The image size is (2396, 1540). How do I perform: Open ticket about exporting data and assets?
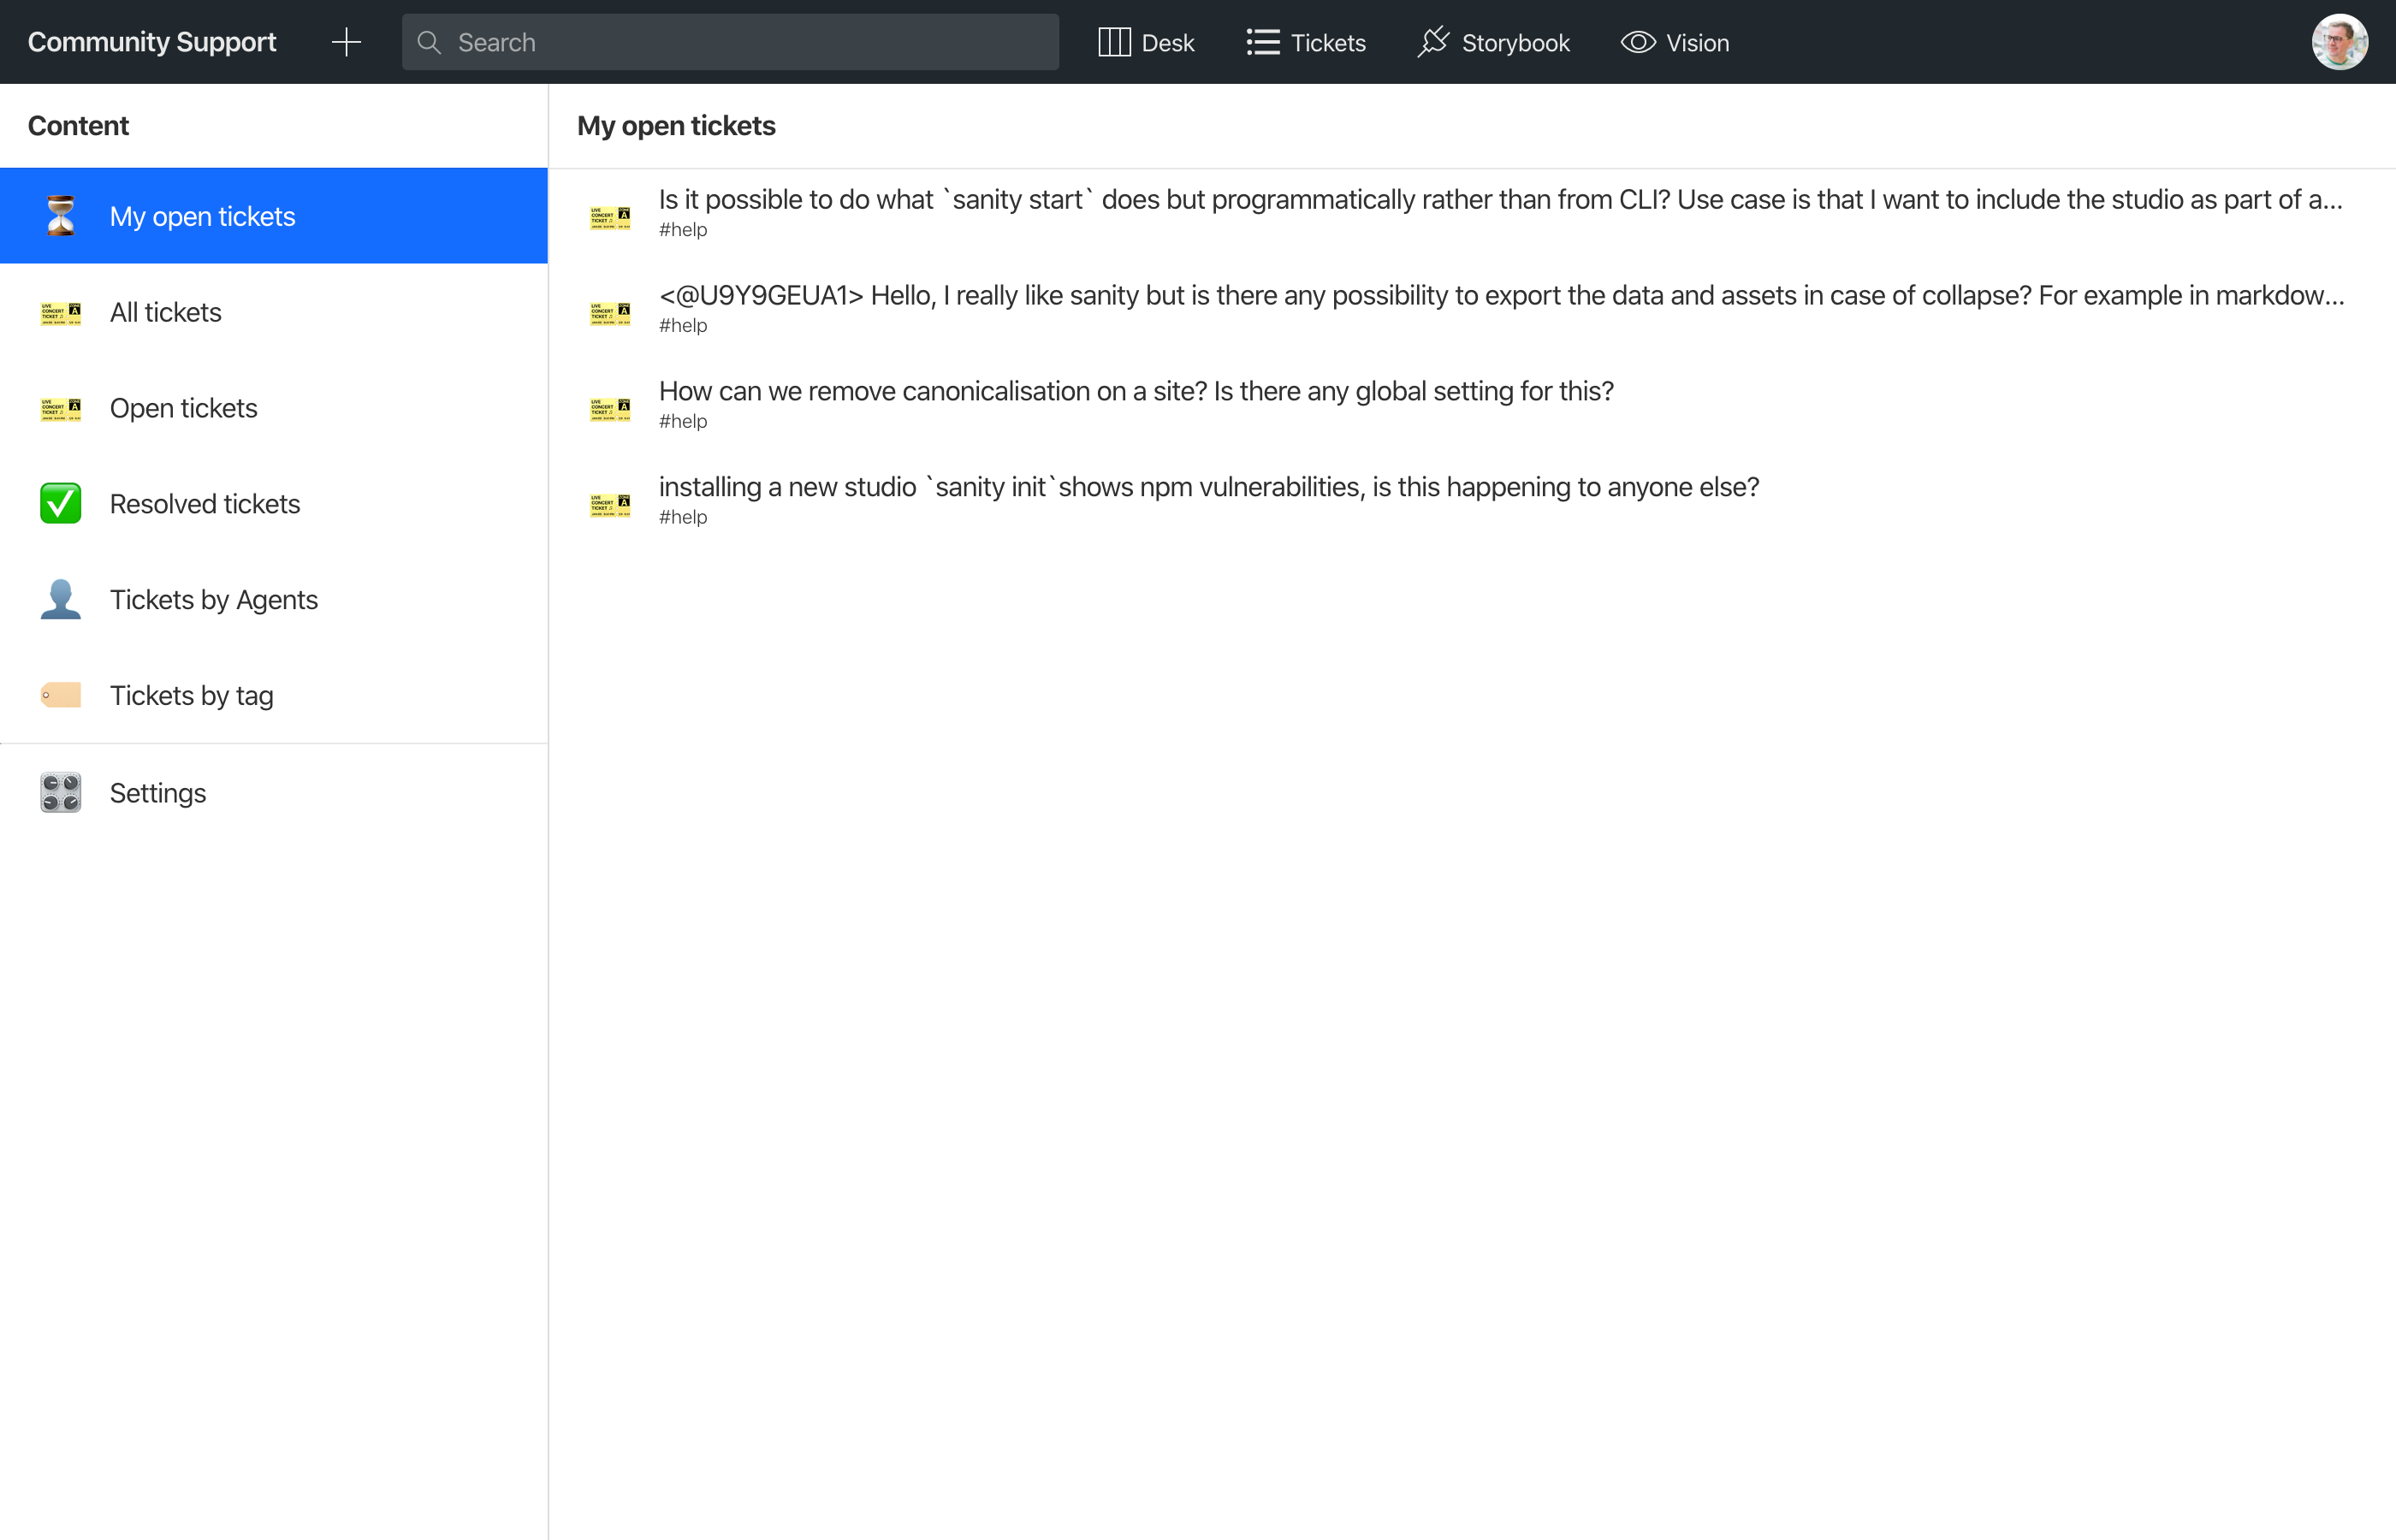pyautogui.click(x=1499, y=297)
